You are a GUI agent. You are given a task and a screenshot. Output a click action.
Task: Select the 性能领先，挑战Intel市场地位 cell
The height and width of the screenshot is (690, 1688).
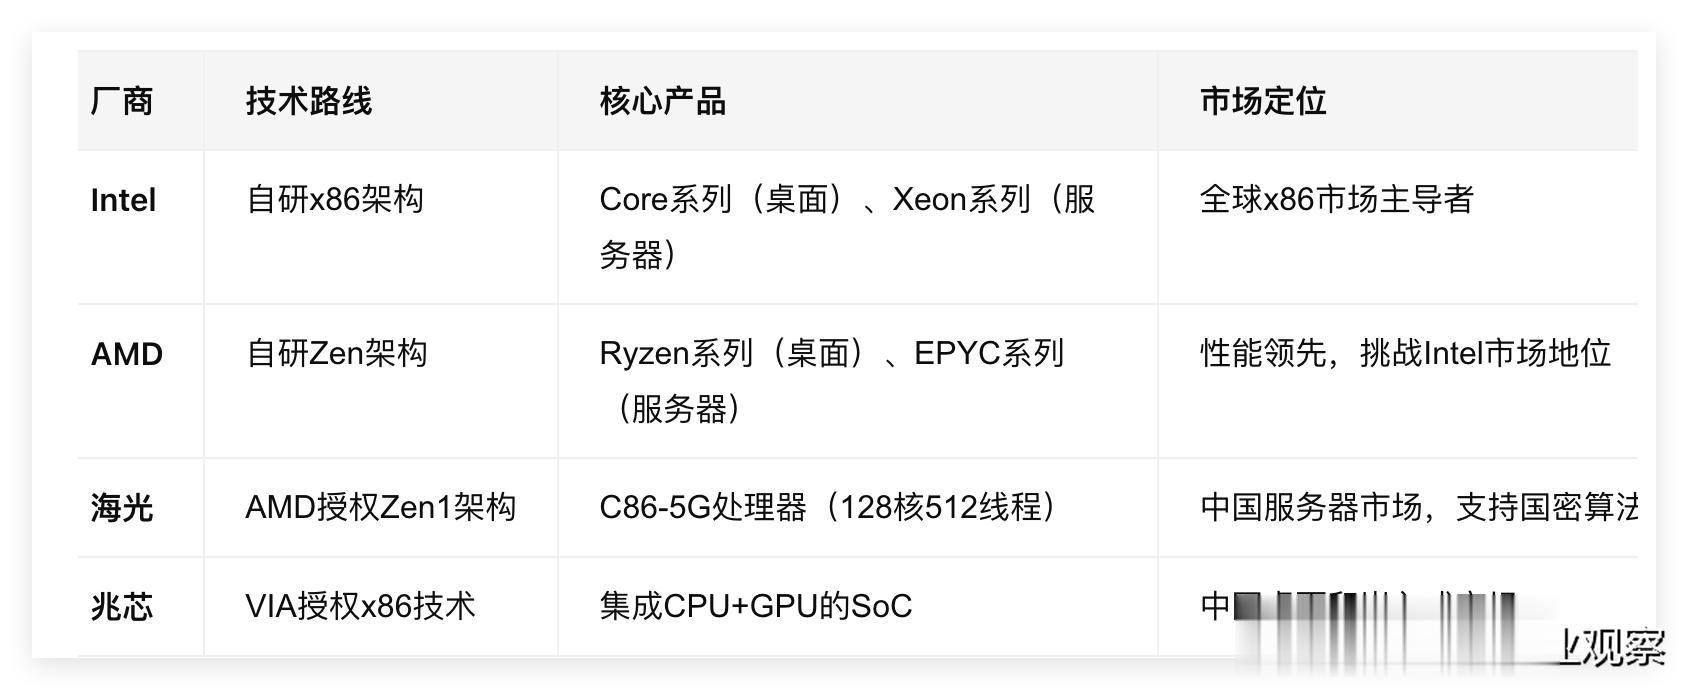[1405, 353]
